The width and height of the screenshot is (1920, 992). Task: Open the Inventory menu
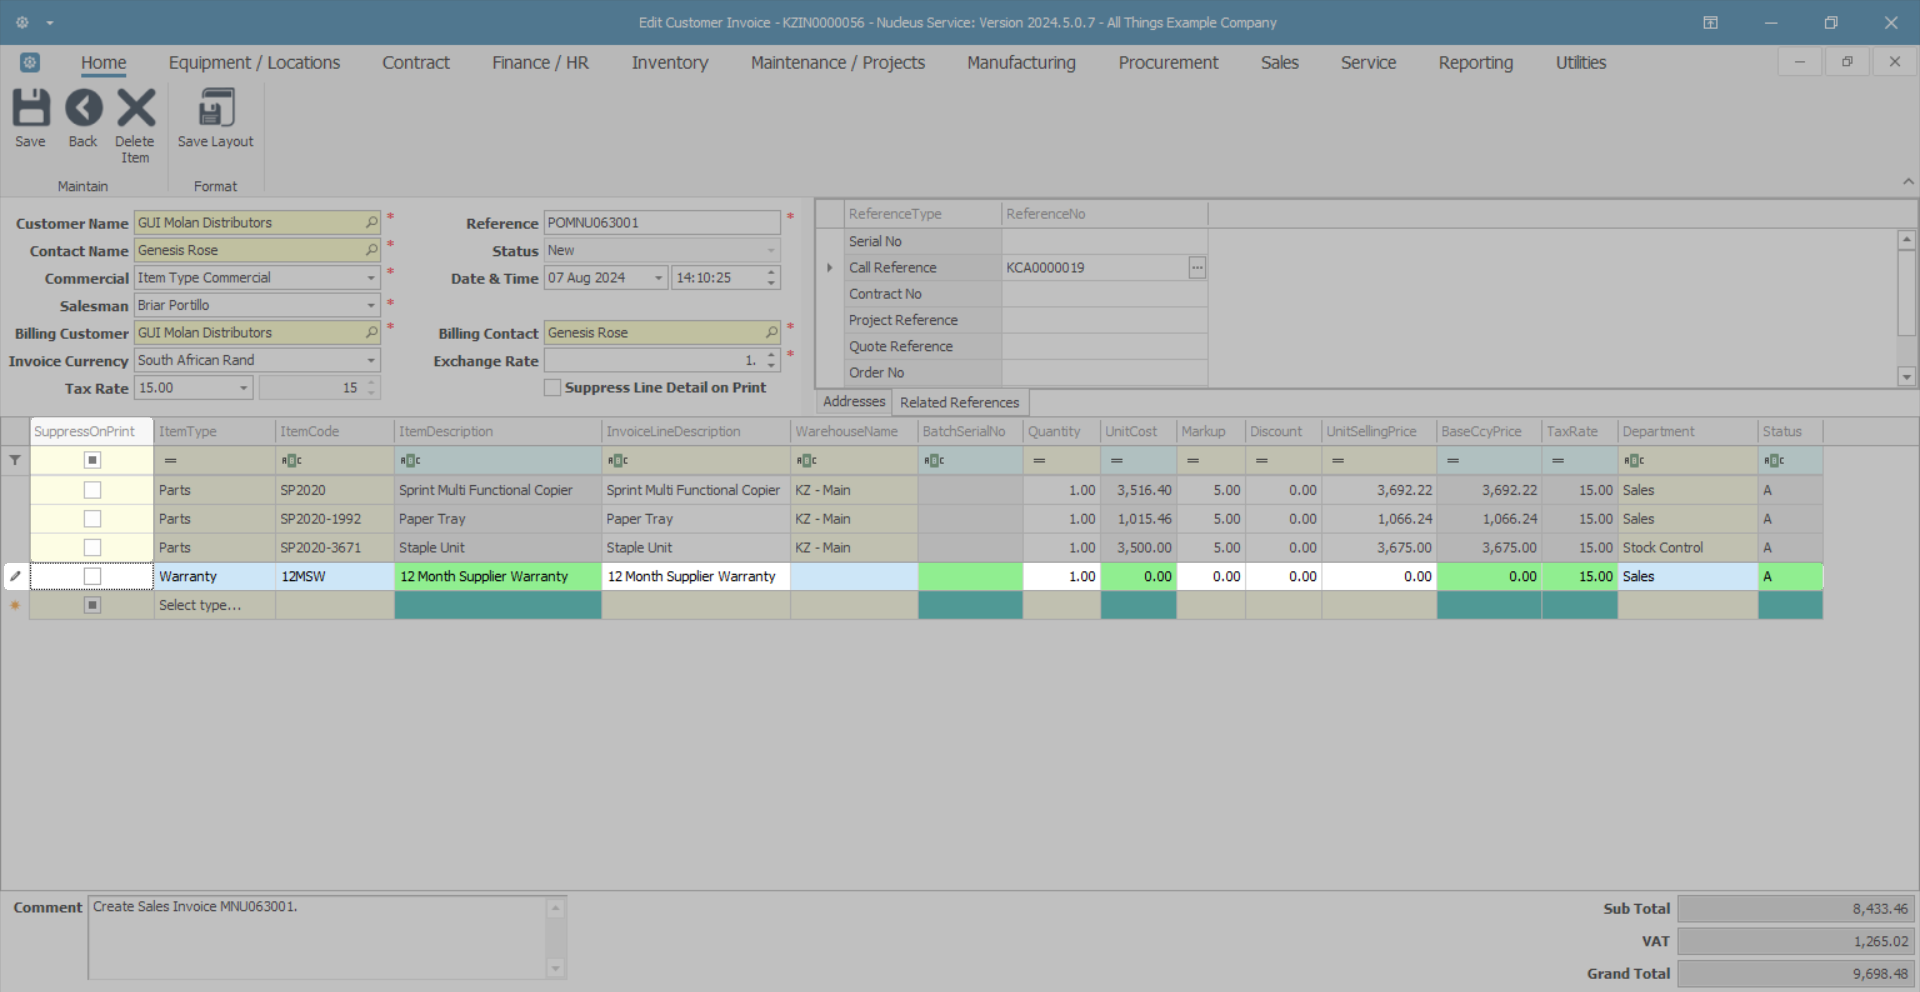tap(669, 63)
